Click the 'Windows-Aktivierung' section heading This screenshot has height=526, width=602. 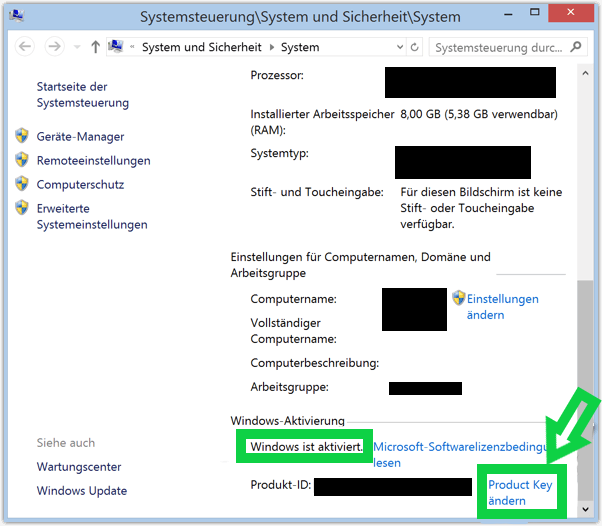click(288, 421)
